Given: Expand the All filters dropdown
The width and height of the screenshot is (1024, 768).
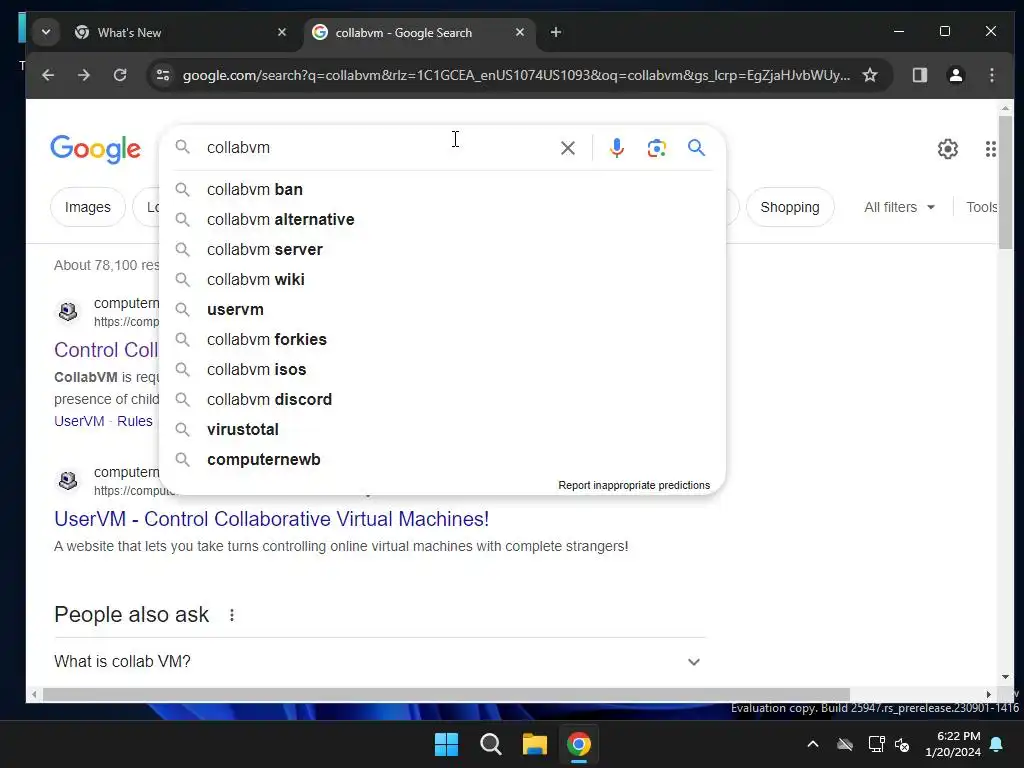Looking at the screenshot, I should click(x=899, y=207).
